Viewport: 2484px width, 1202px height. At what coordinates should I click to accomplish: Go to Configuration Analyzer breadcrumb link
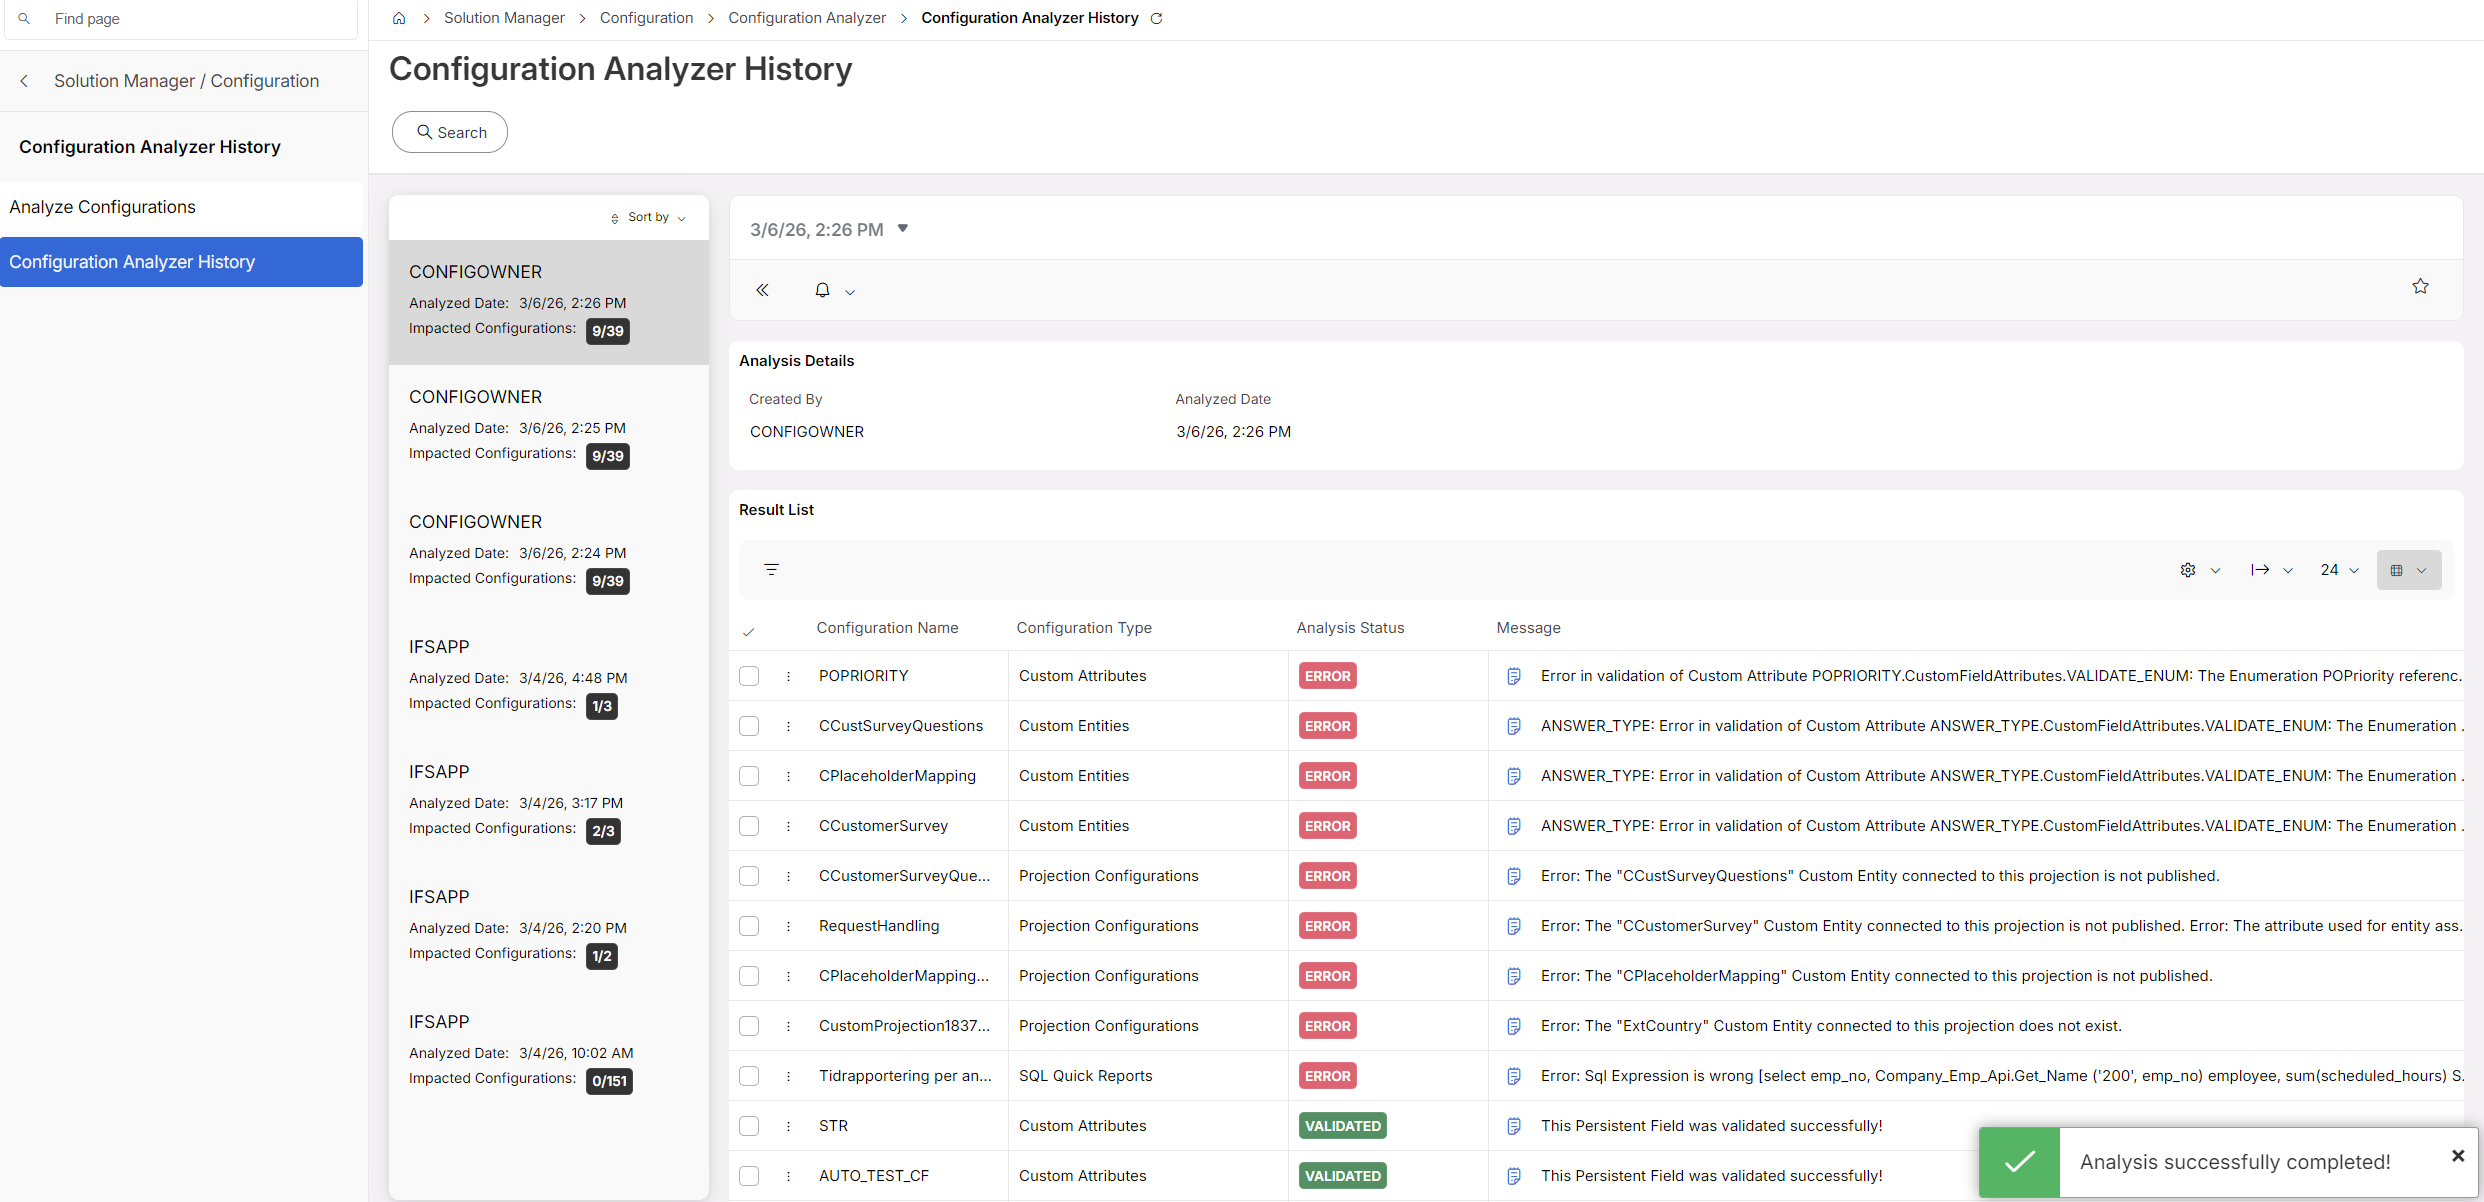[807, 18]
